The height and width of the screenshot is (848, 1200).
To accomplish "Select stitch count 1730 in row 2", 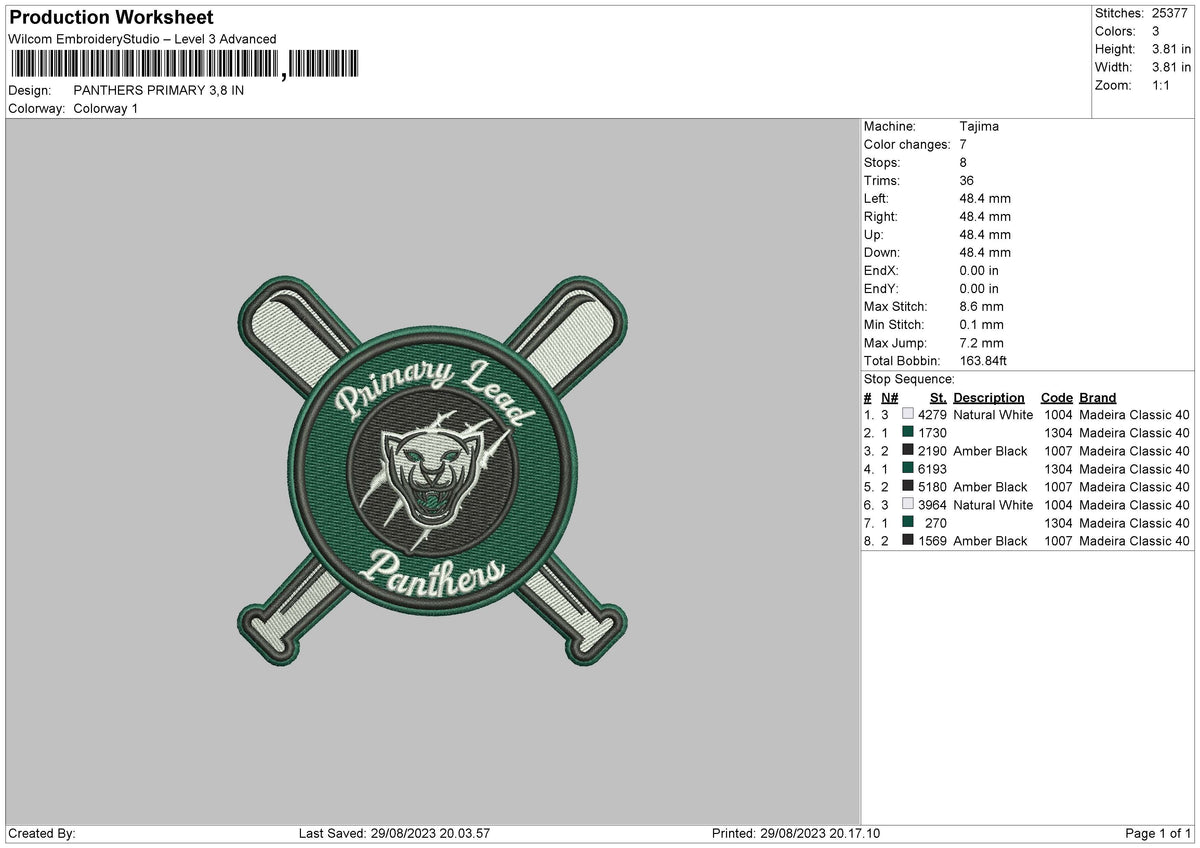I will (932, 433).
